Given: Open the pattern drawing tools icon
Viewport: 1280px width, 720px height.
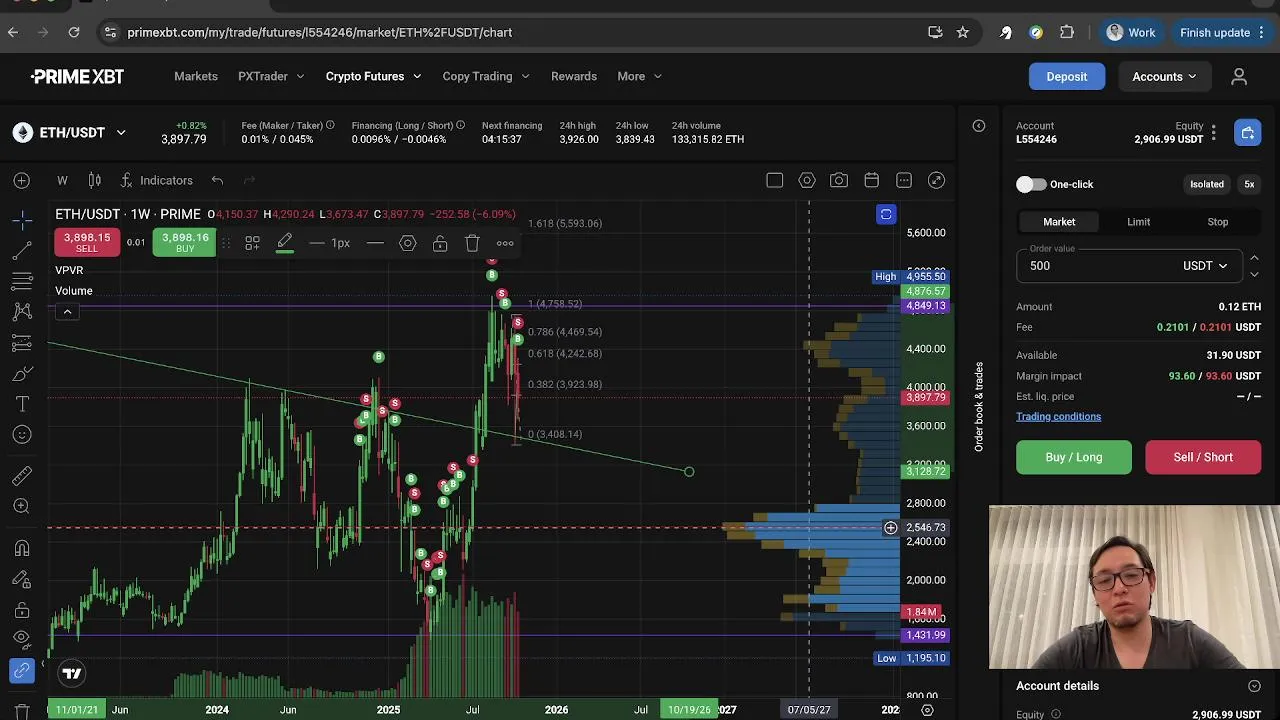Looking at the screenshot, I should [22, 312].
